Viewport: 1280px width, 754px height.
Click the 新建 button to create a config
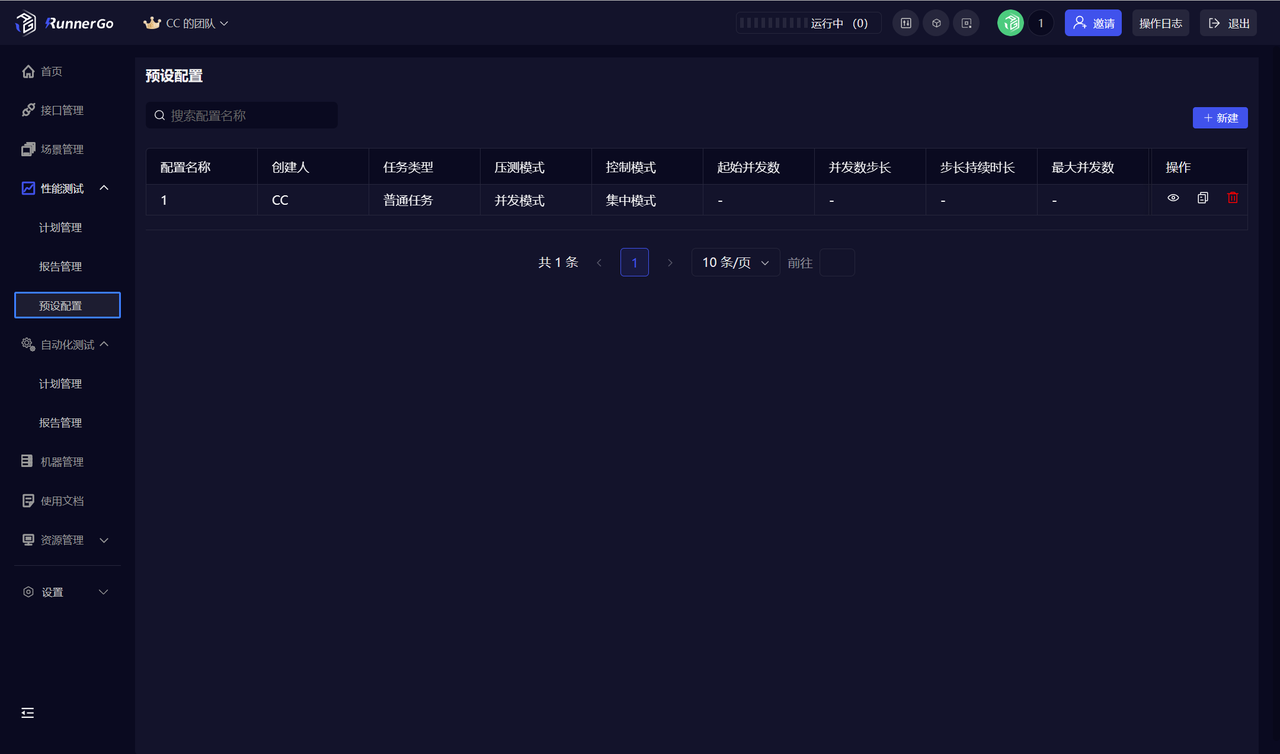click(1220, 117)
